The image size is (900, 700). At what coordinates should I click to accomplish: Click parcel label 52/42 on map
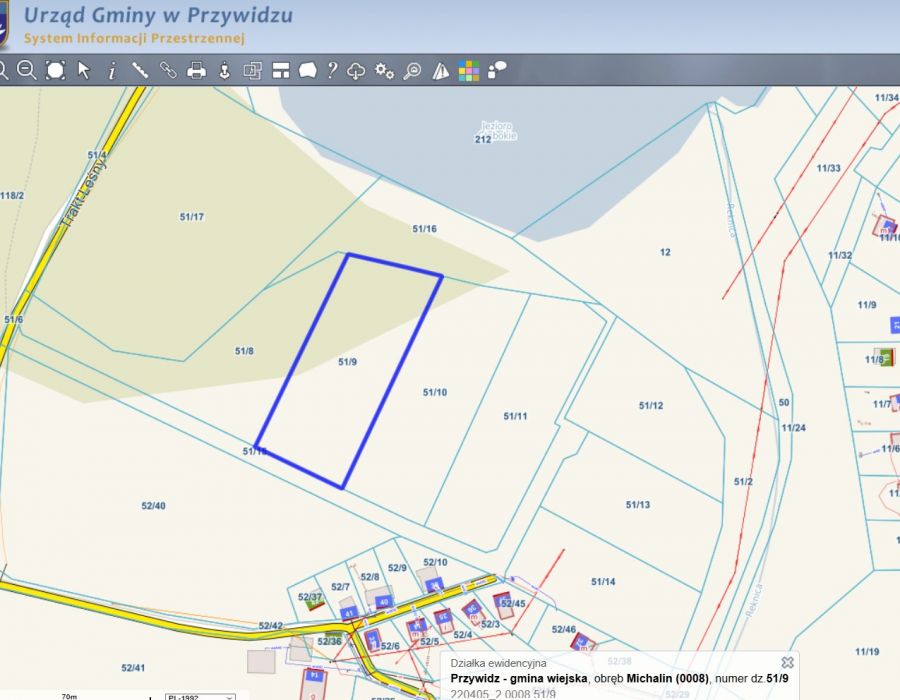tap(270, 625)
